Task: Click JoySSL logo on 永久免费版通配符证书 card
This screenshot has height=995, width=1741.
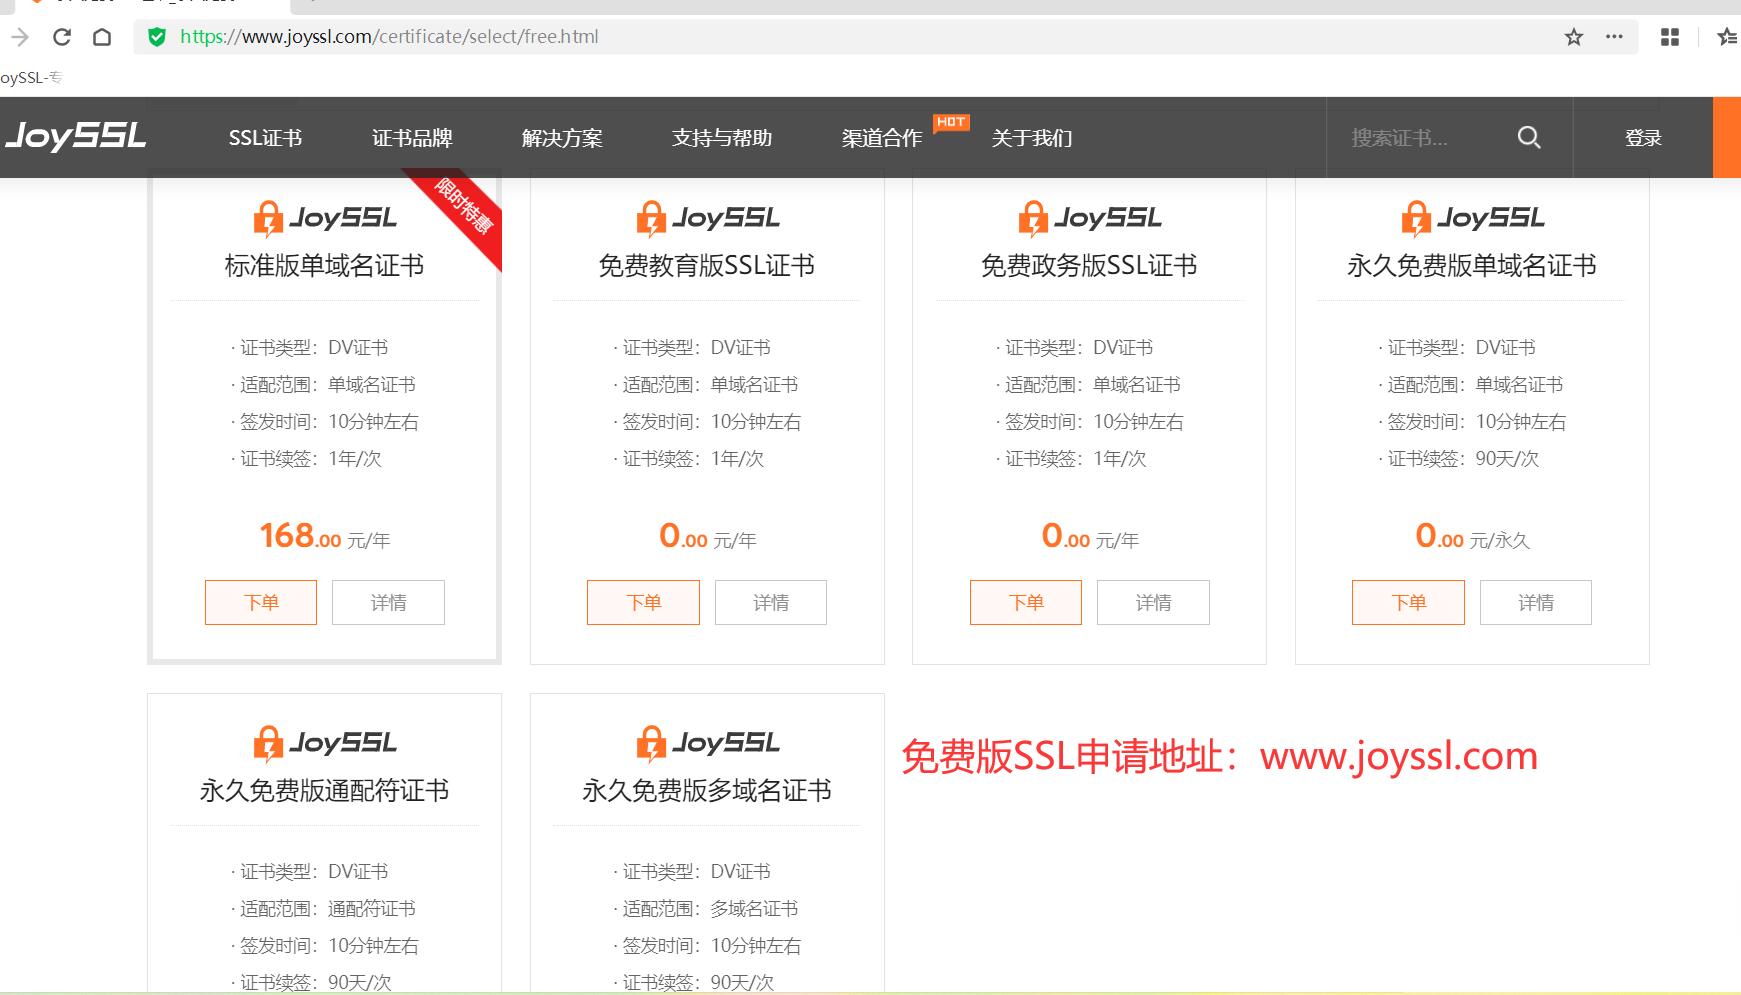Action: [x=325, y=743]
